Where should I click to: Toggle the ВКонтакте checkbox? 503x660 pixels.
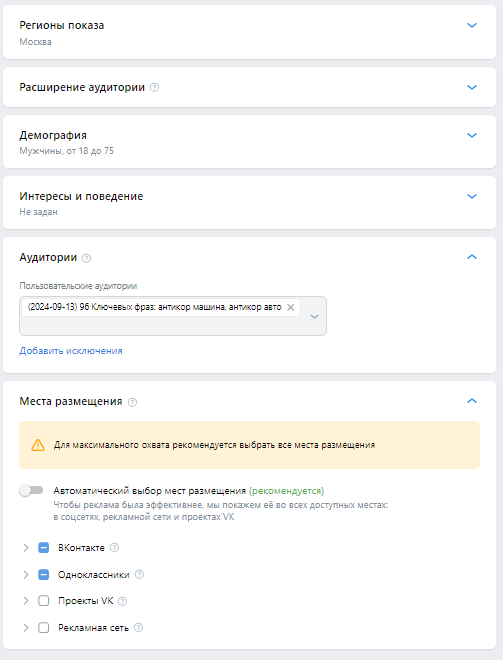pos(43,547)
